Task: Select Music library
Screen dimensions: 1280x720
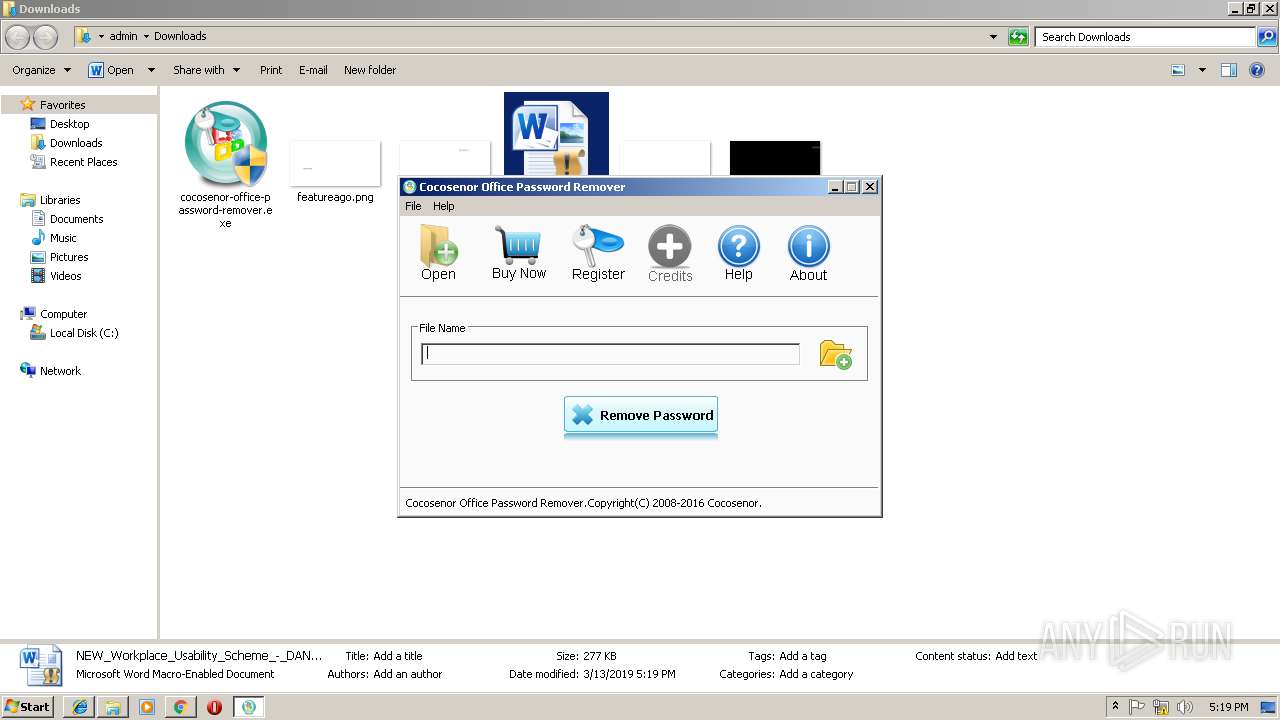Action: [63, 238]
